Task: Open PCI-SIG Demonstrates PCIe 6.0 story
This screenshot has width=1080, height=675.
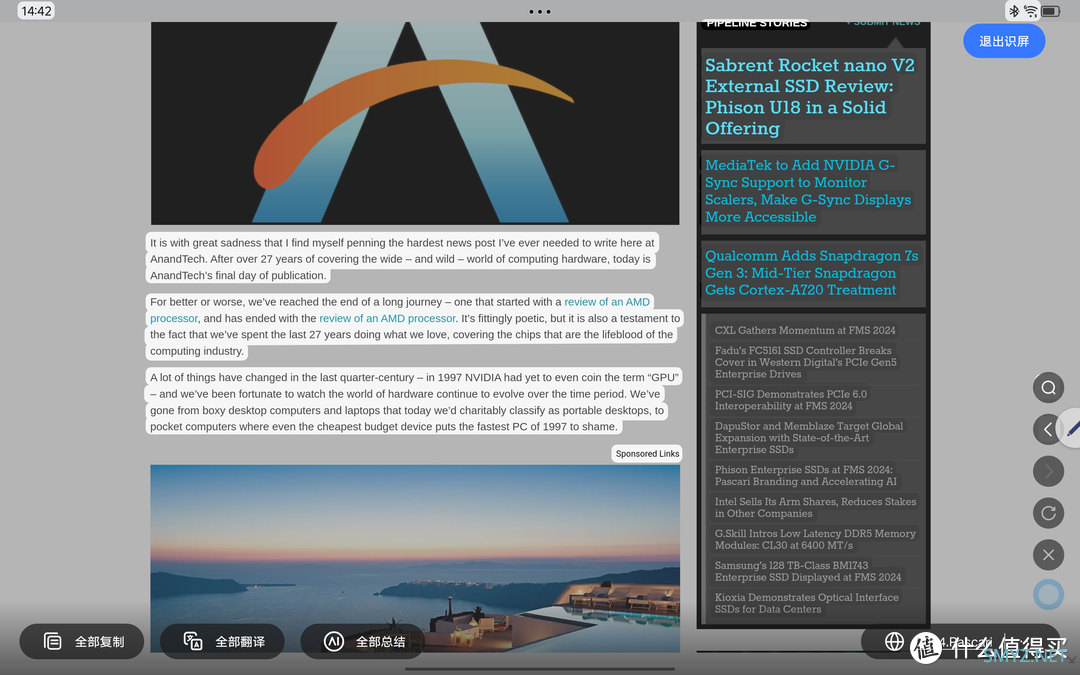Action: coord(791,400)
